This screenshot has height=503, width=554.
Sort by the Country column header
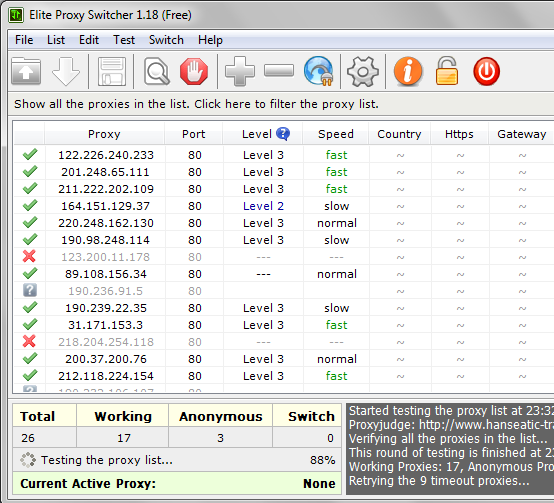[x=399, y=134]
